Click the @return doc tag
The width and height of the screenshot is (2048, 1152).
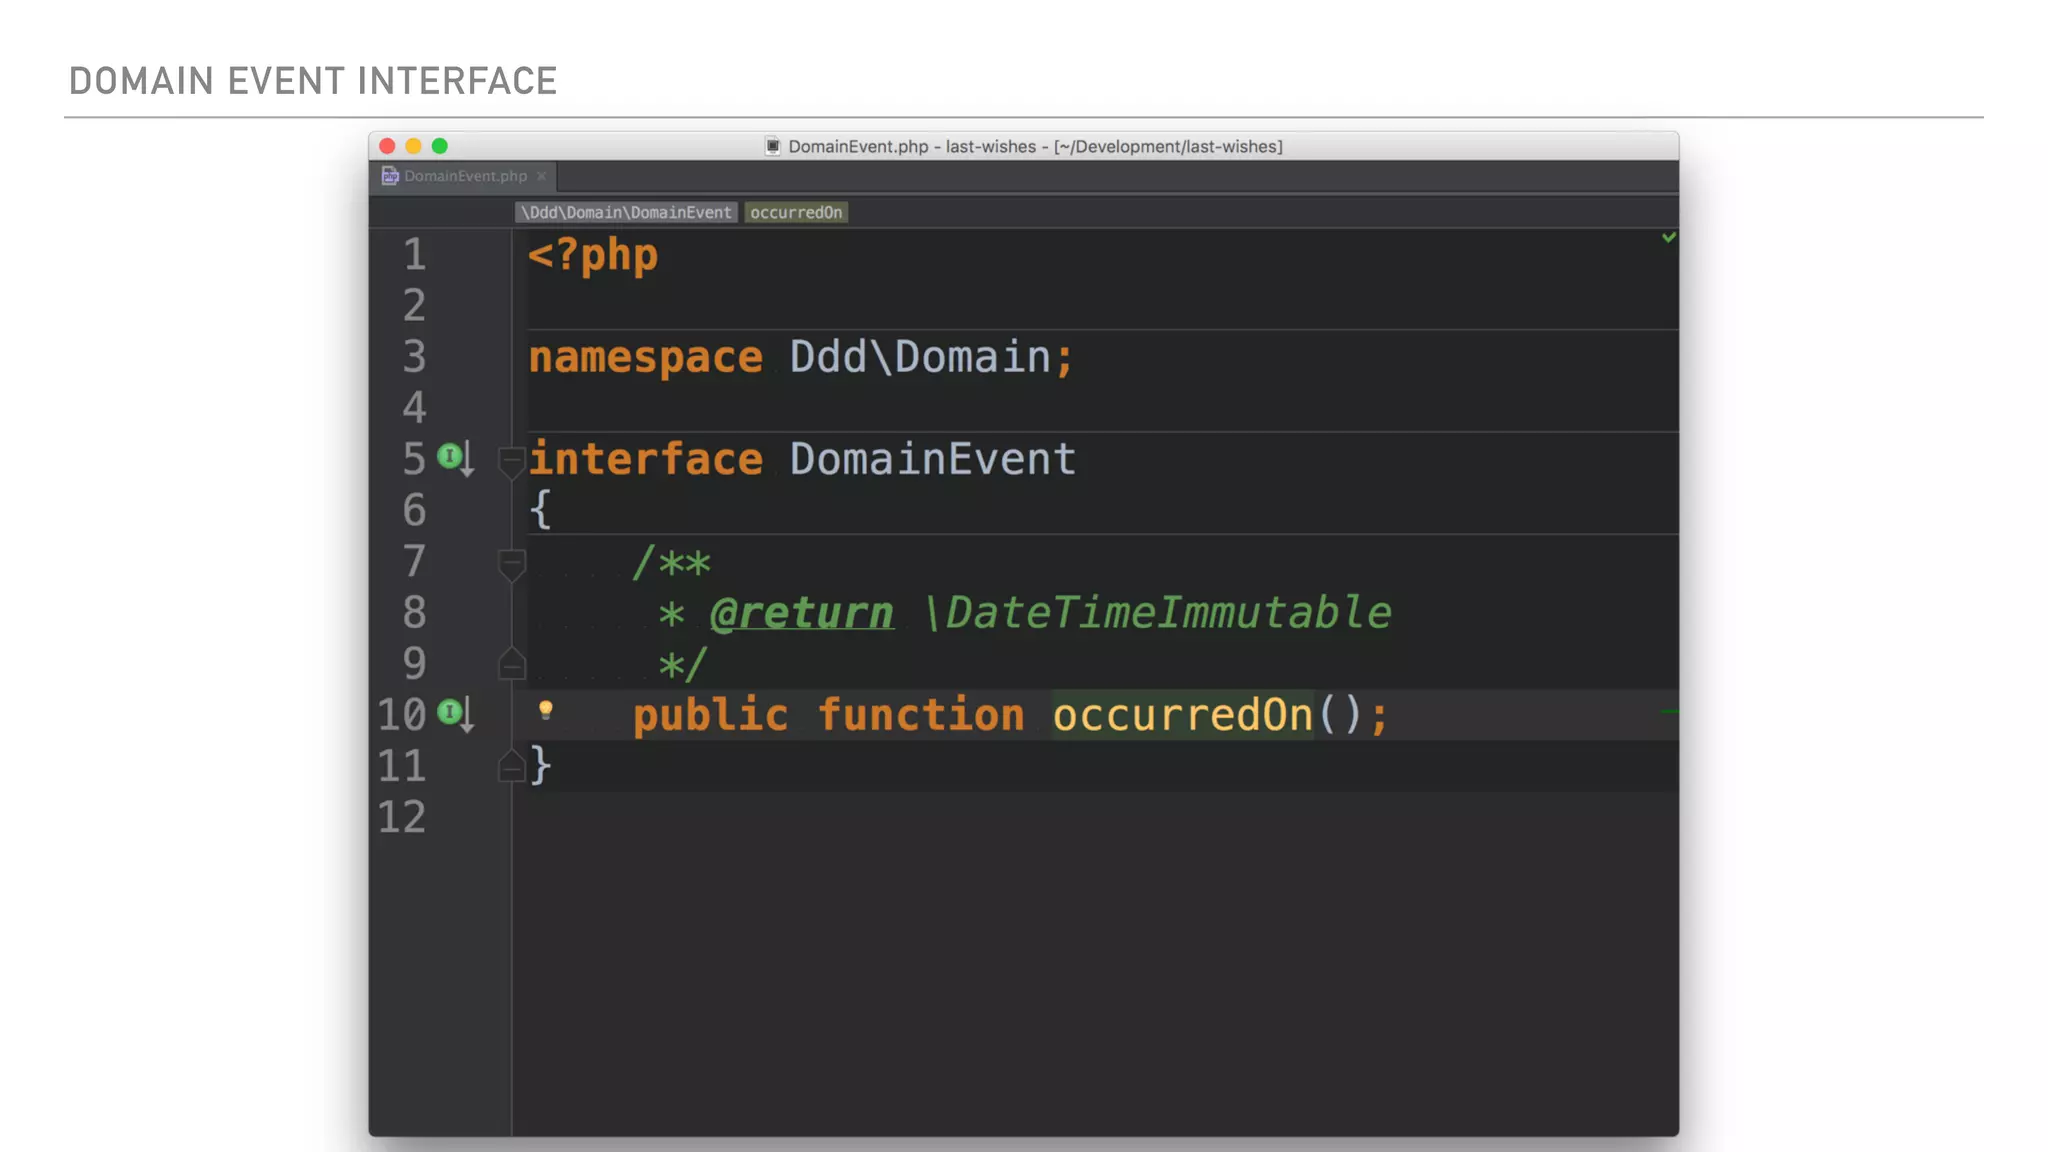(801, 612)
